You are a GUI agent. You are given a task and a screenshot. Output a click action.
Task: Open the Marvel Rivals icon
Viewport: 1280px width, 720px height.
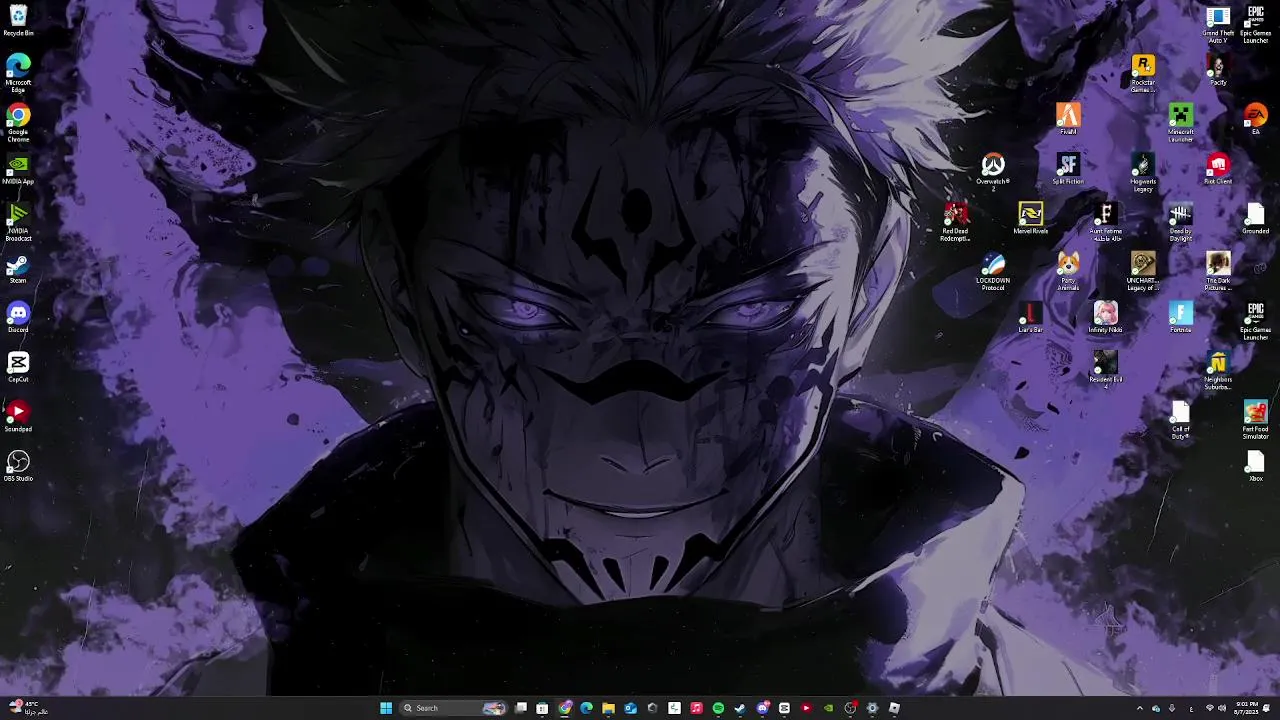click(x=1031, y=218)
